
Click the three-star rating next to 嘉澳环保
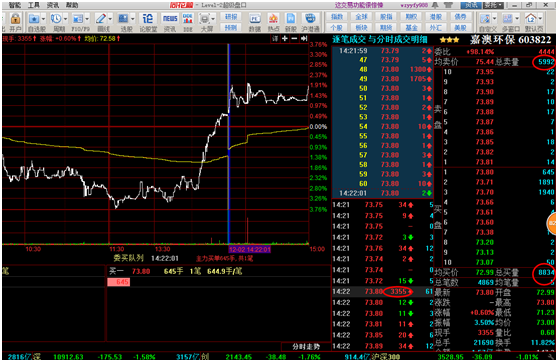(449, 40)
